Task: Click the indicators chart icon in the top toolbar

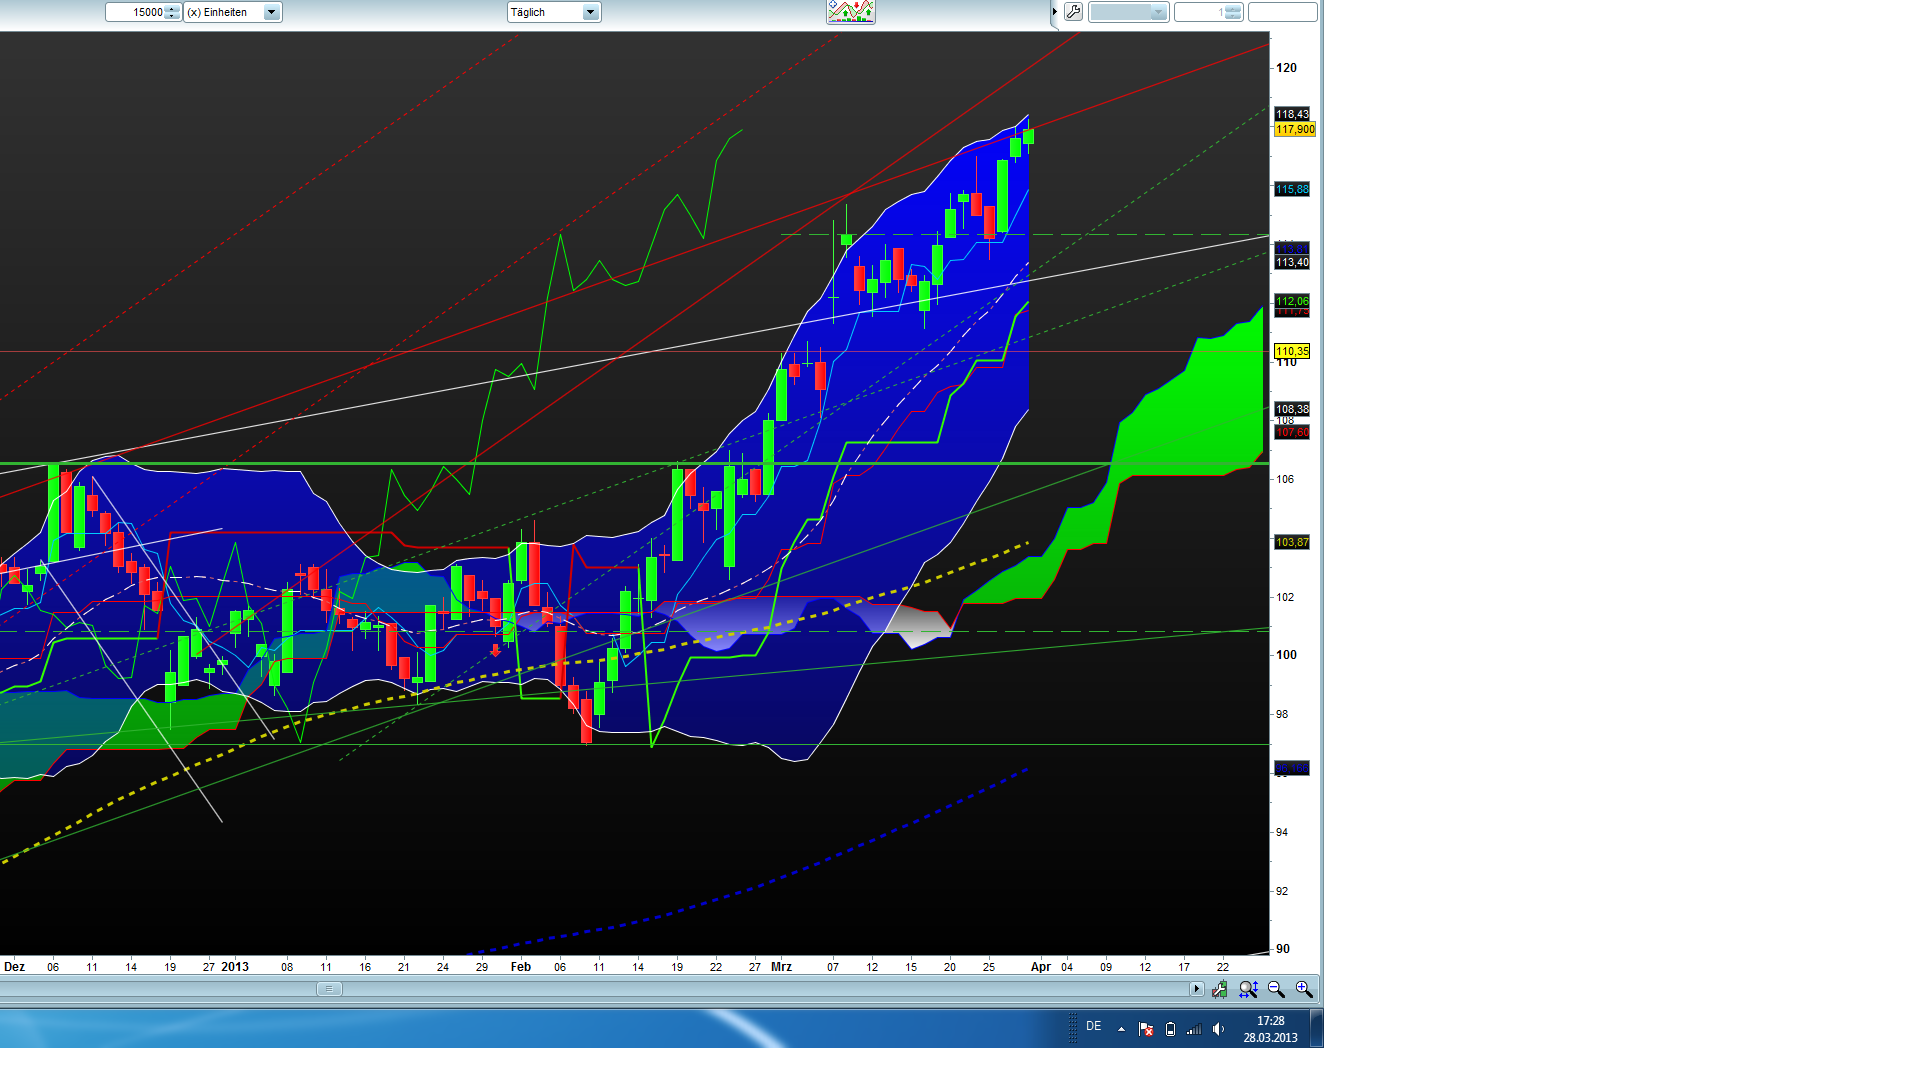Action: [850, 12]
